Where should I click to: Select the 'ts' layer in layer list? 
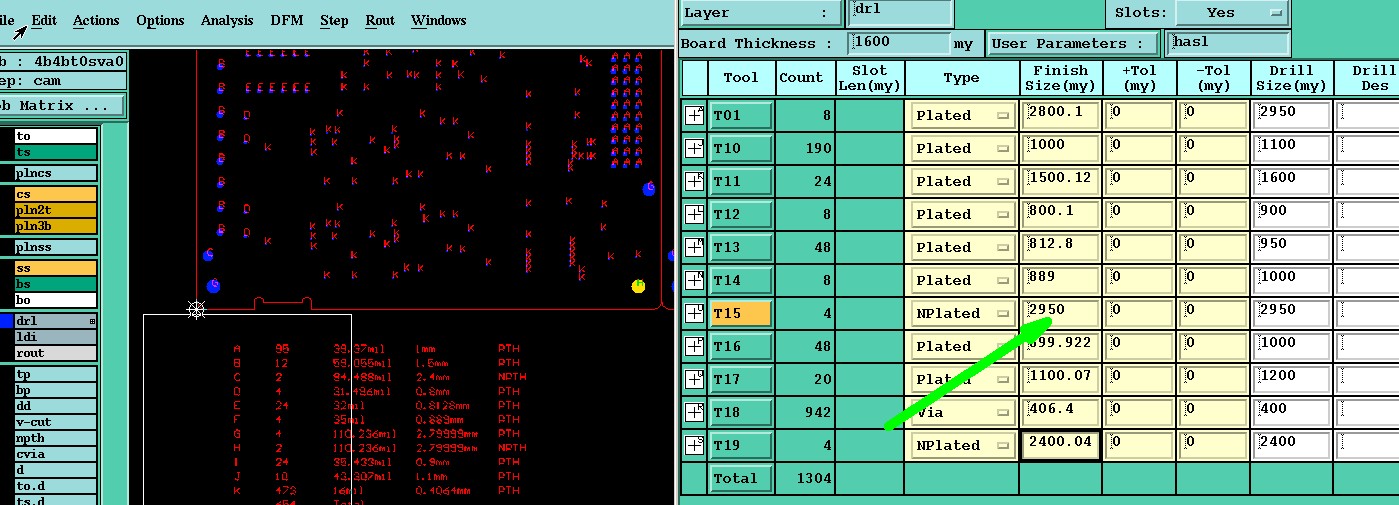coord(56,152)
